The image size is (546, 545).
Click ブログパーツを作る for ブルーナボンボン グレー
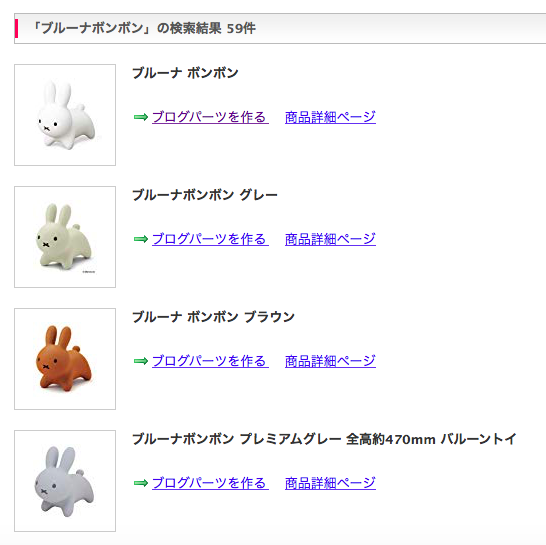(210, 239)
